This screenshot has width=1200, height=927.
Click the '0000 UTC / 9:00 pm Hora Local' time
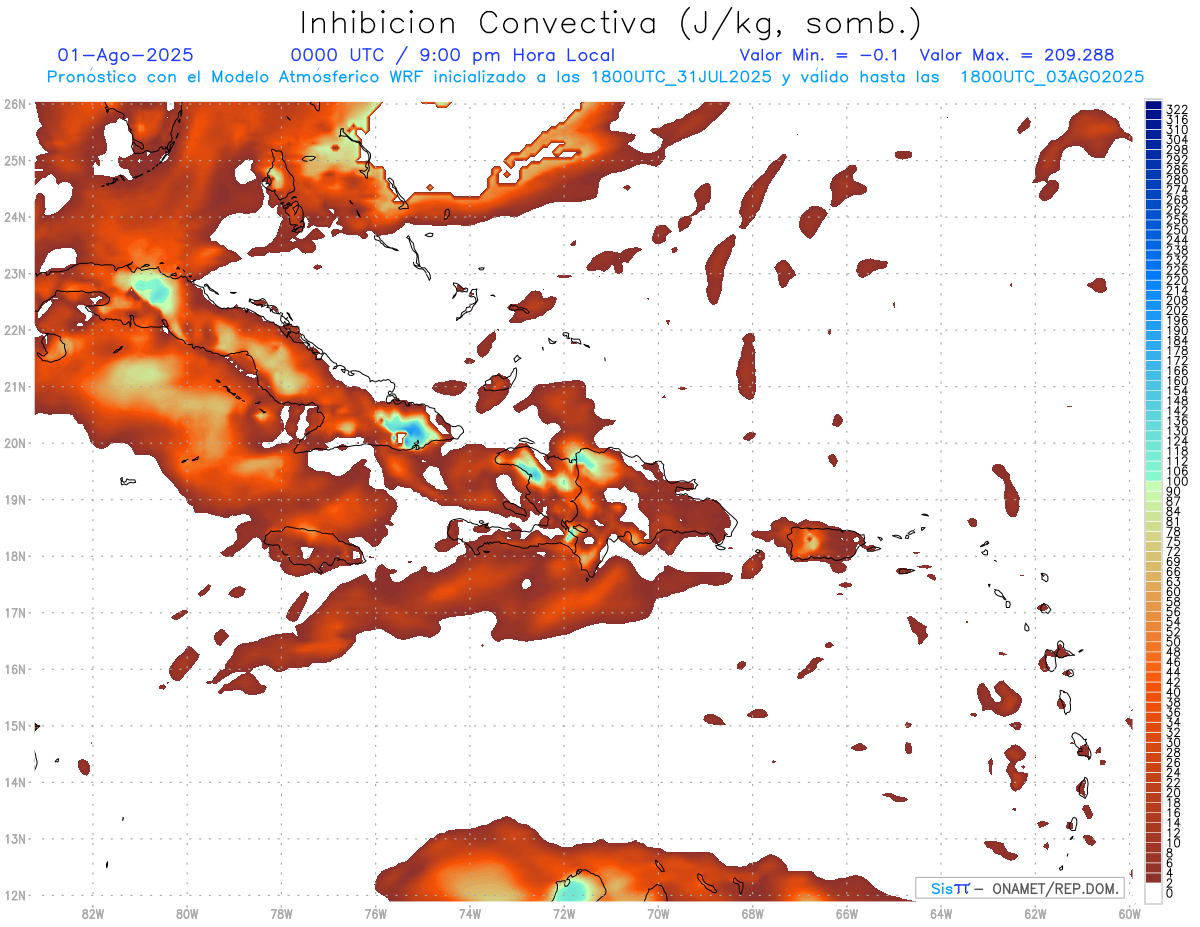453,55
